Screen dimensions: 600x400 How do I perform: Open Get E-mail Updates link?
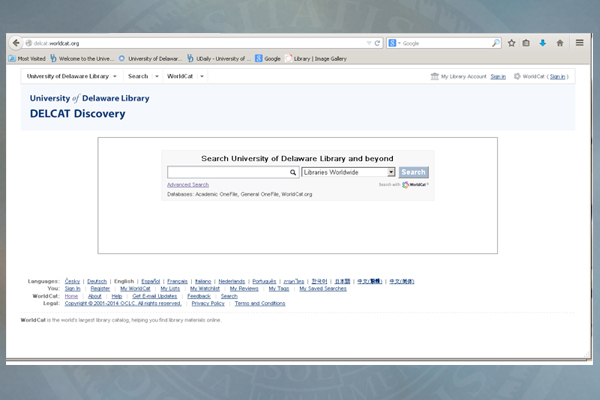point(155,296)
